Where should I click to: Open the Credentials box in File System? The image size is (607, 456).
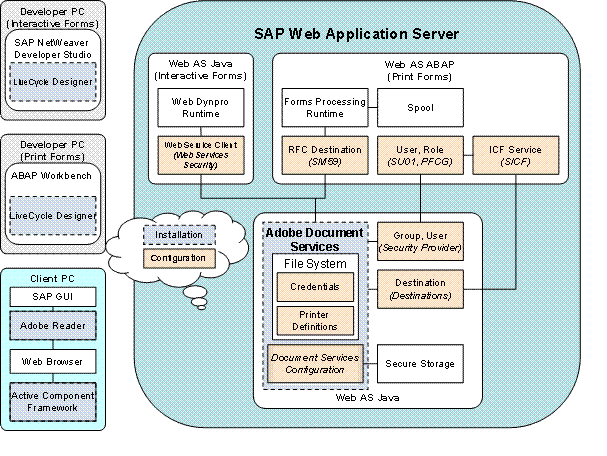tap(314, 287)
